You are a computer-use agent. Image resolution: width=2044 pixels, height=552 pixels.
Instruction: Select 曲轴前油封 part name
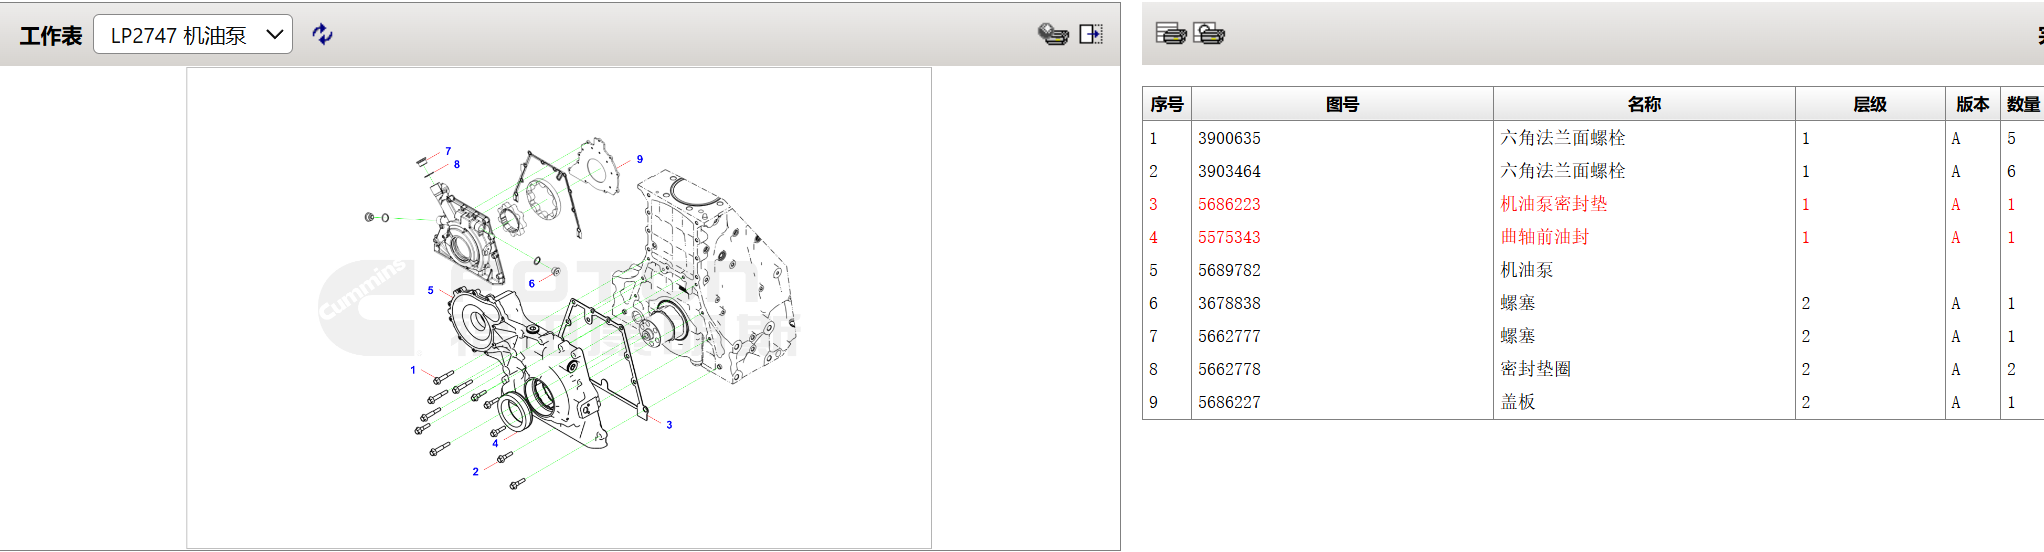pos(1544,237)
